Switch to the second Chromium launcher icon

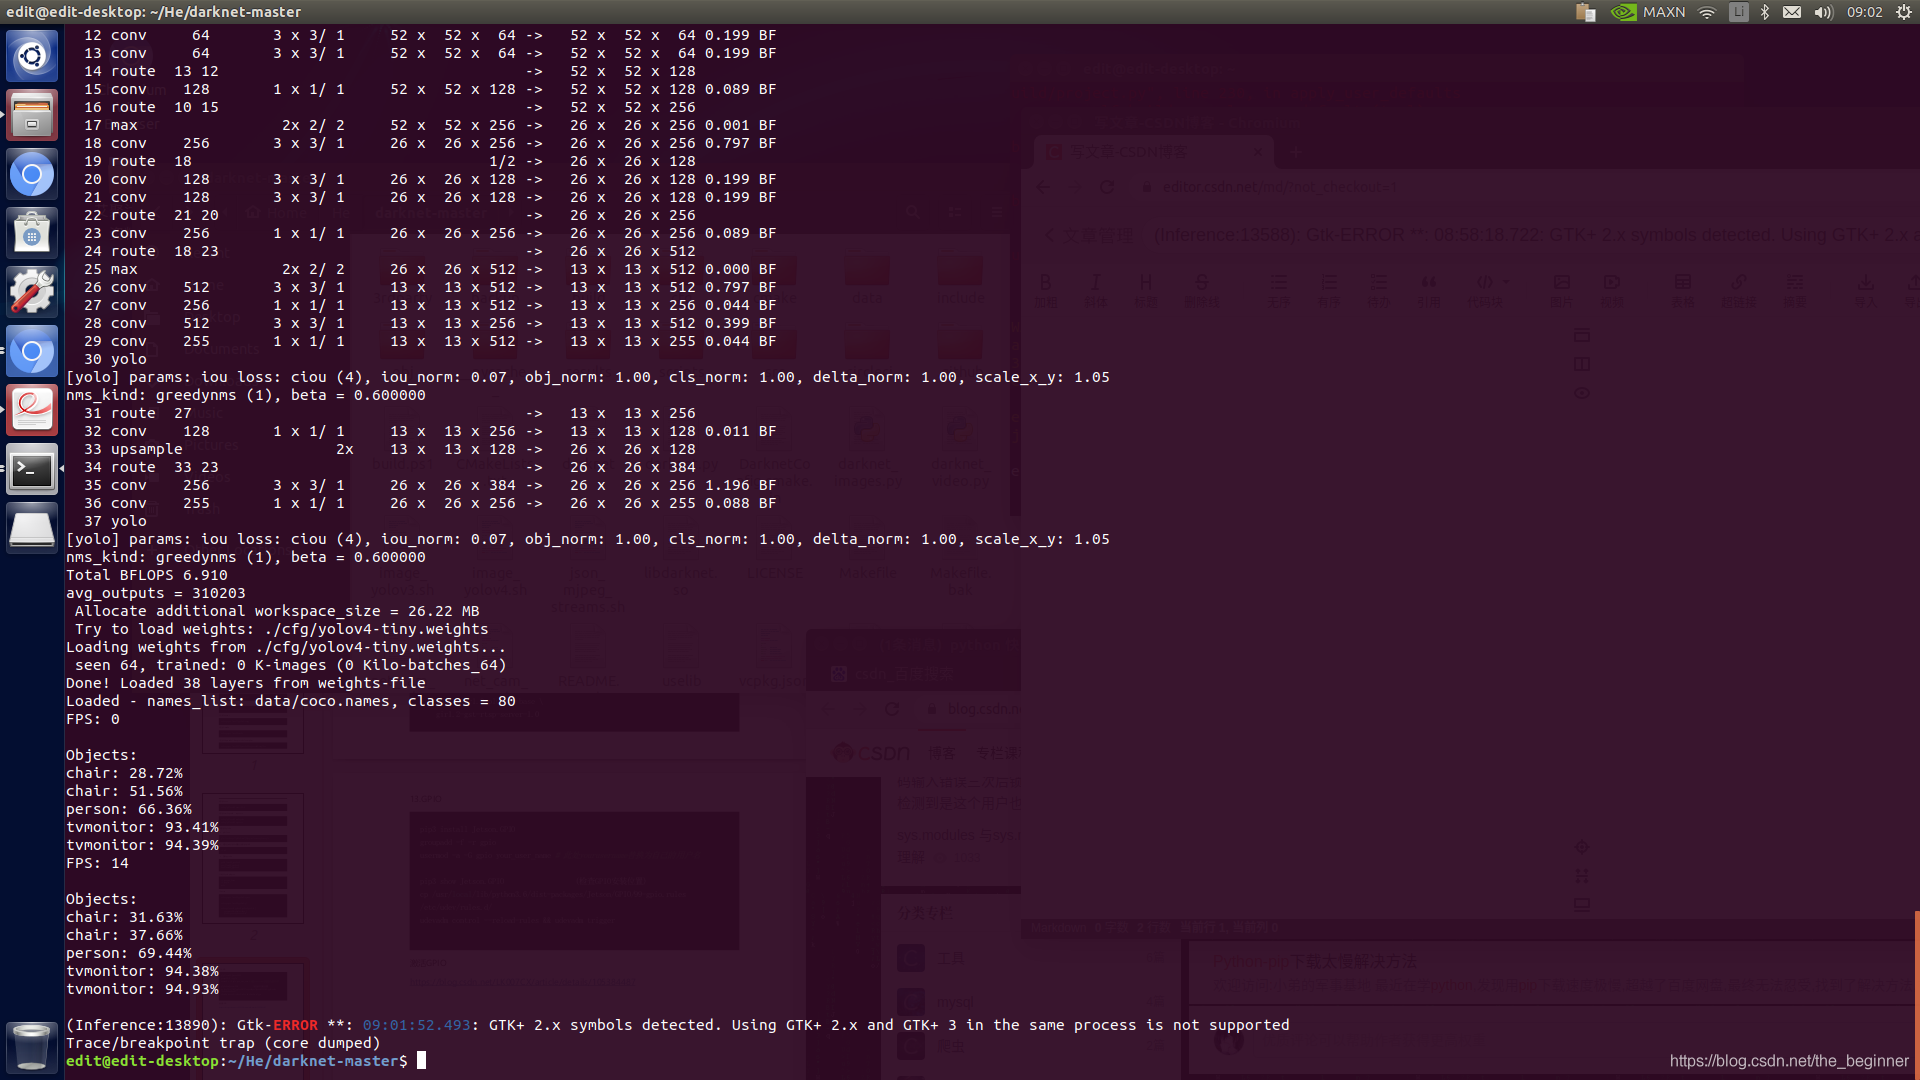[x=32, y=351]
